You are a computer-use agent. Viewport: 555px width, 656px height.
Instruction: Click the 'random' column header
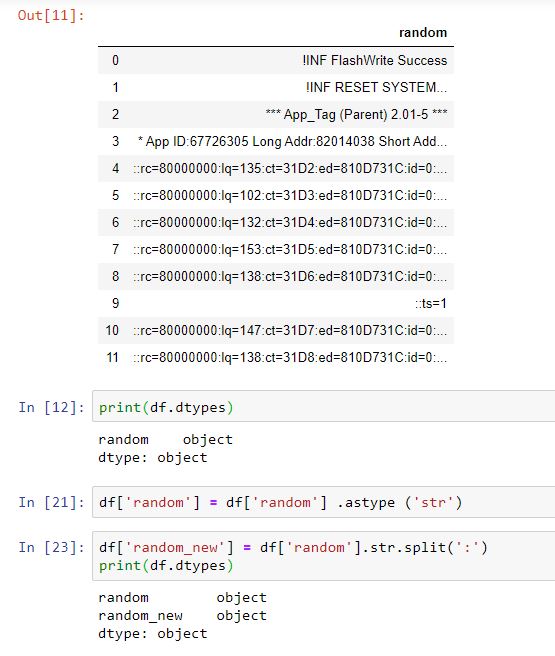423,33
